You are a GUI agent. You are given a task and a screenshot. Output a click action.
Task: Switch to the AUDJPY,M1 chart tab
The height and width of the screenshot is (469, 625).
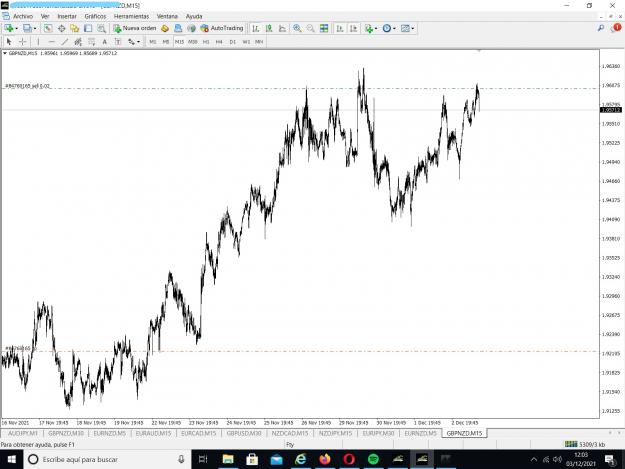pos(23,433)
